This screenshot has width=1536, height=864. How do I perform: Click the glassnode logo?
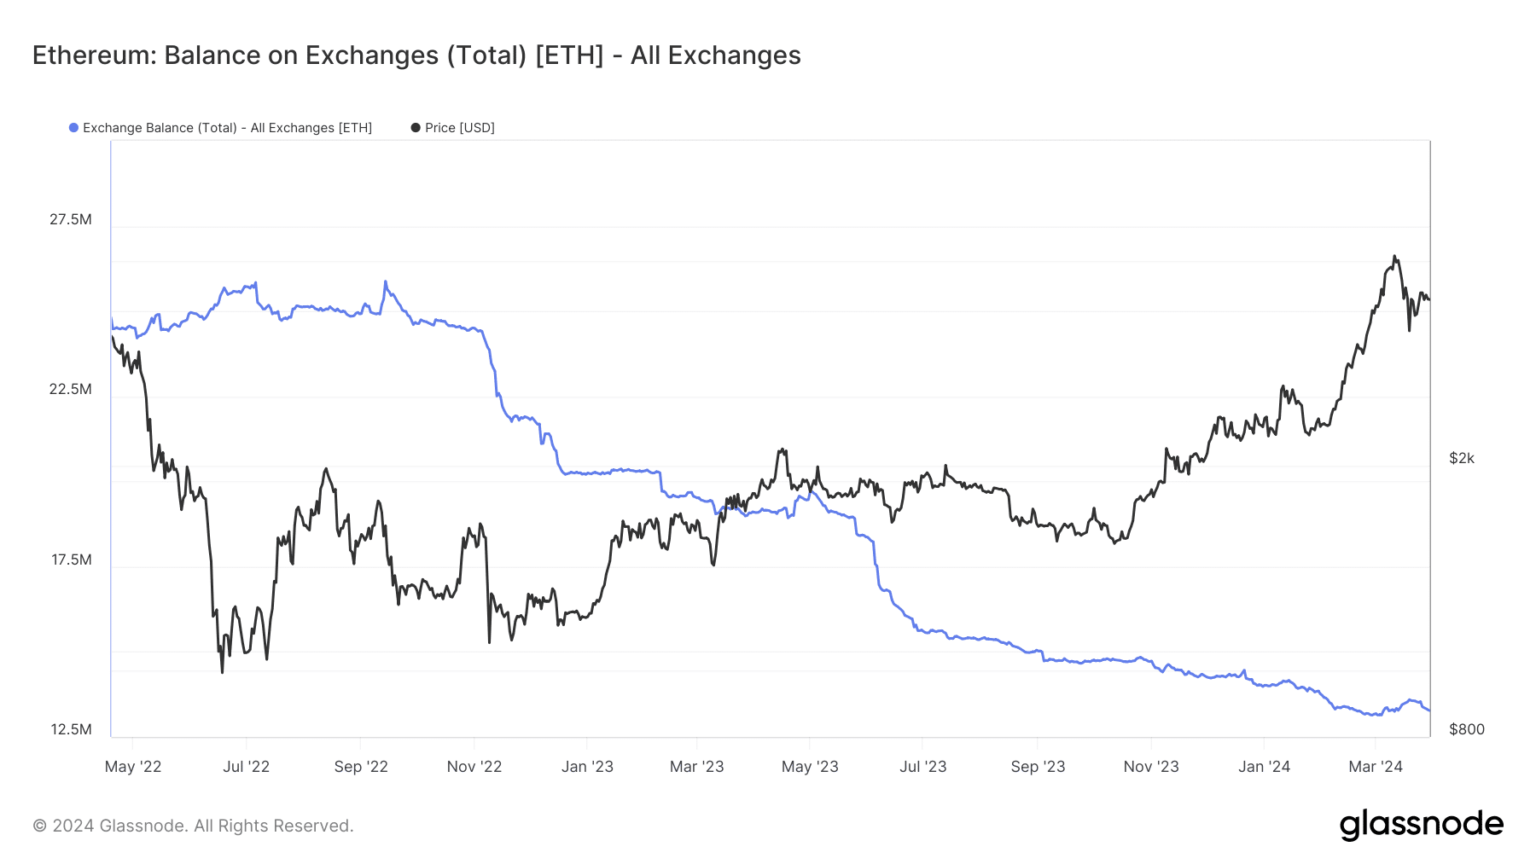1421,824
